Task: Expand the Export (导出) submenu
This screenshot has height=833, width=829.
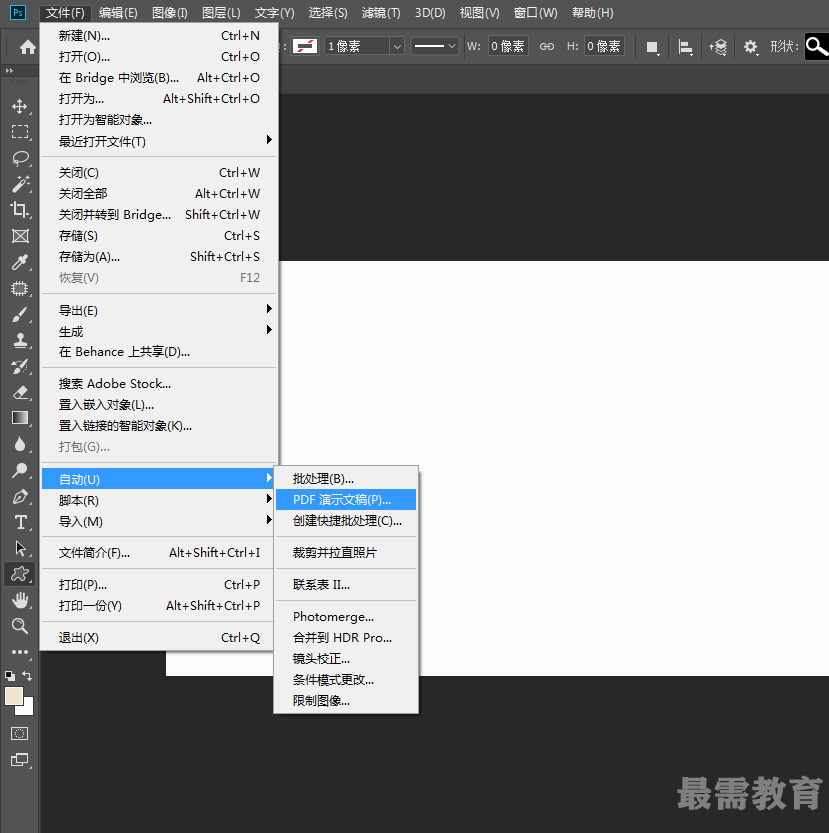Action: click(159, 310)
